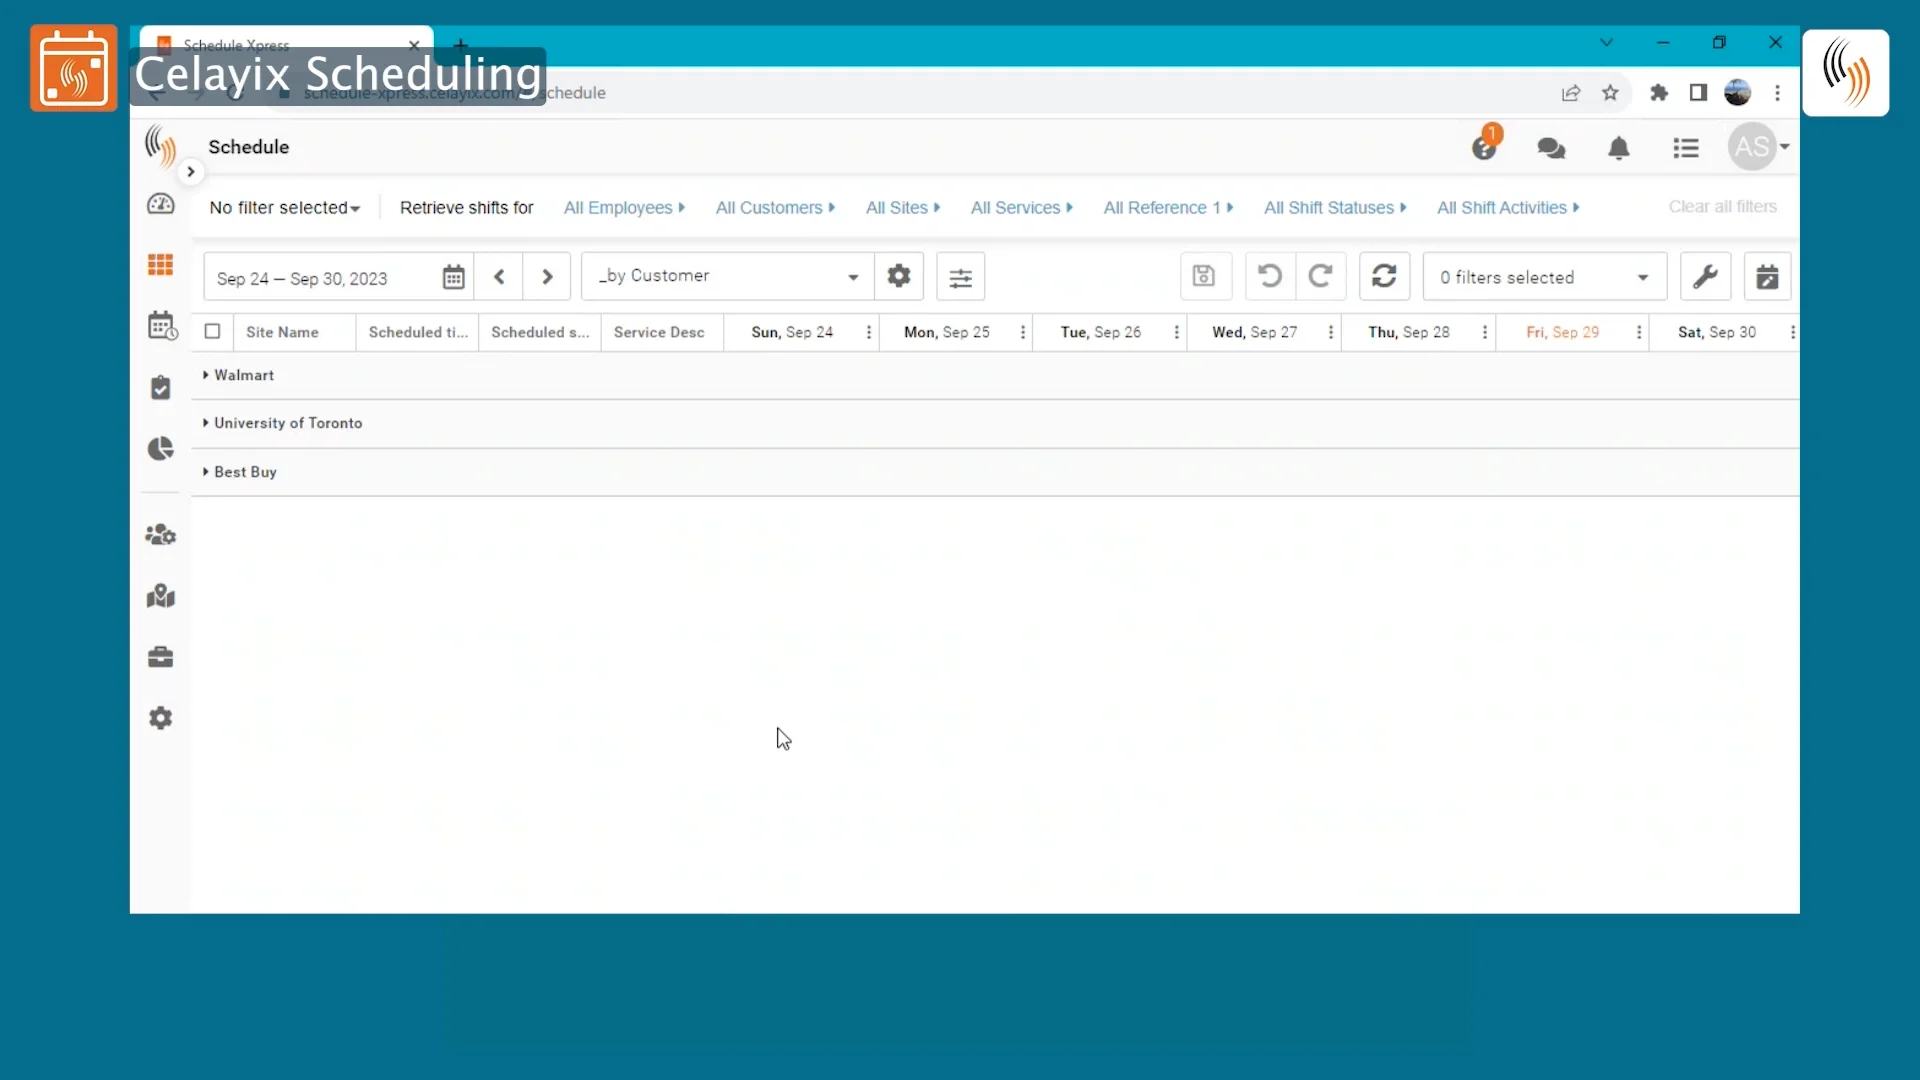1920x1080 pixels.
Task: Collapse the sidebar using the arrow toggle
Action: [x=190, y=171]
